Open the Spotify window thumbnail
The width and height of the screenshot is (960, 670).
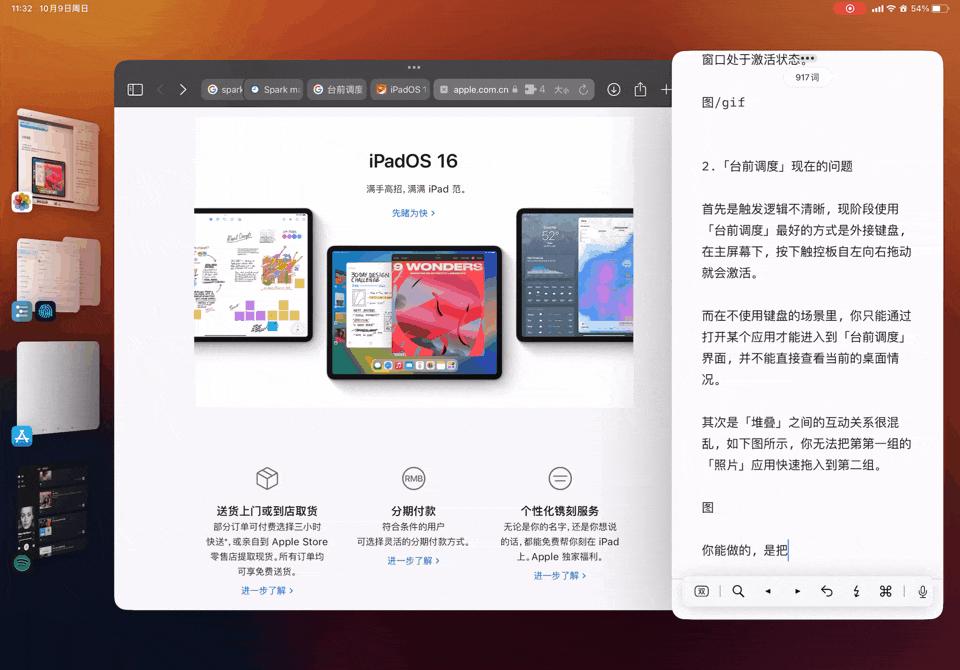click(54, 511)
